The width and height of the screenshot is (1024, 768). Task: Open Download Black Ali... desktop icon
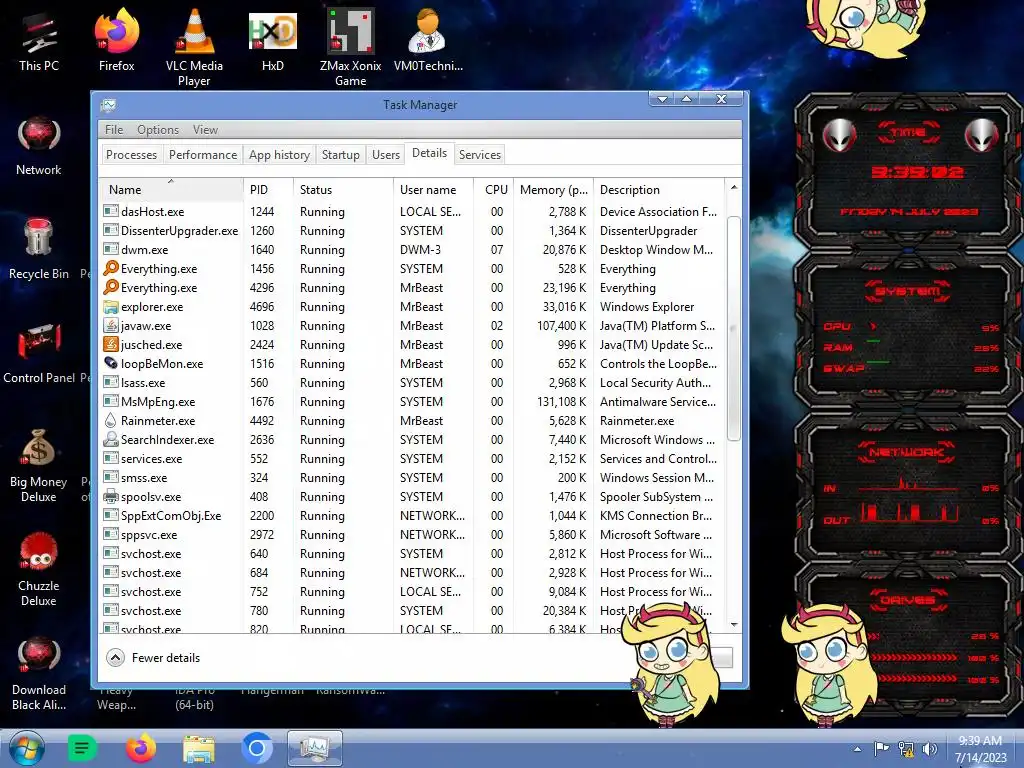[39, 674]
